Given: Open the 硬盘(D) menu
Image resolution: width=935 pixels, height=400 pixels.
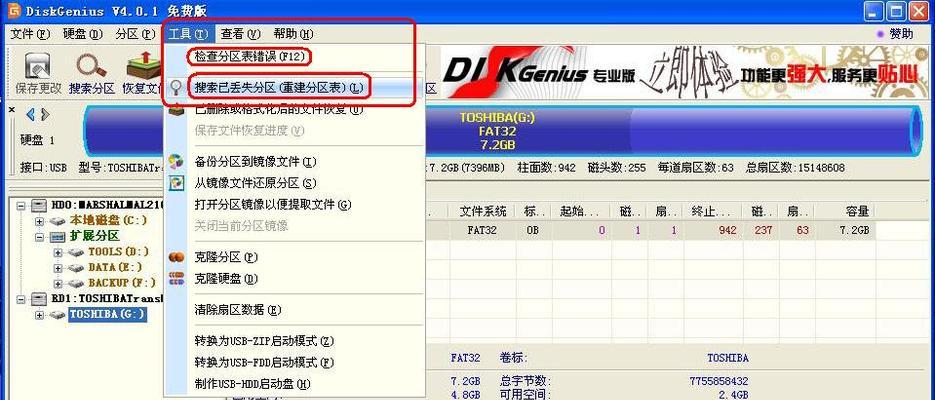Looking at the screenshot, I should [x=82, y=34].
